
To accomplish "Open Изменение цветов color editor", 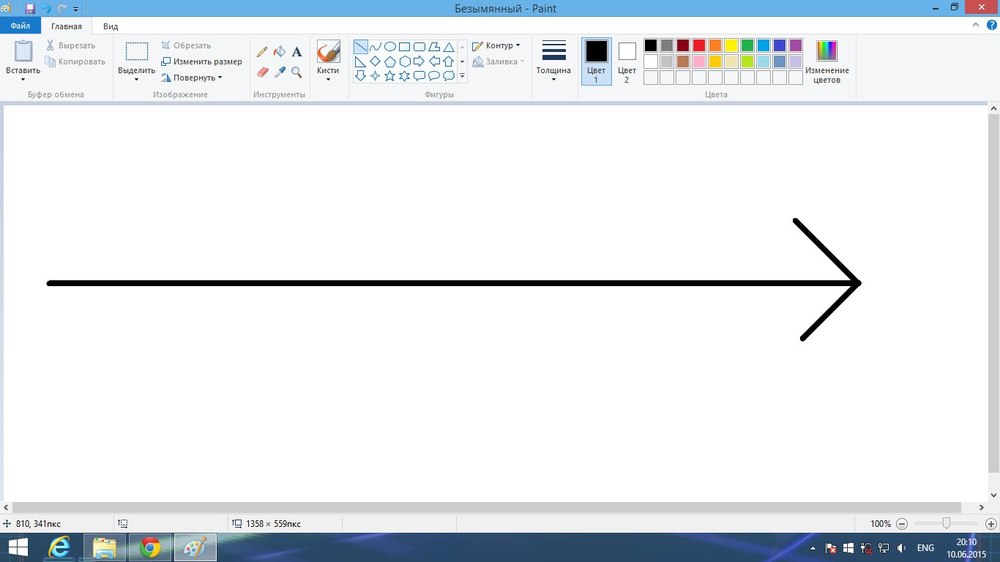I will click(827, 60).
